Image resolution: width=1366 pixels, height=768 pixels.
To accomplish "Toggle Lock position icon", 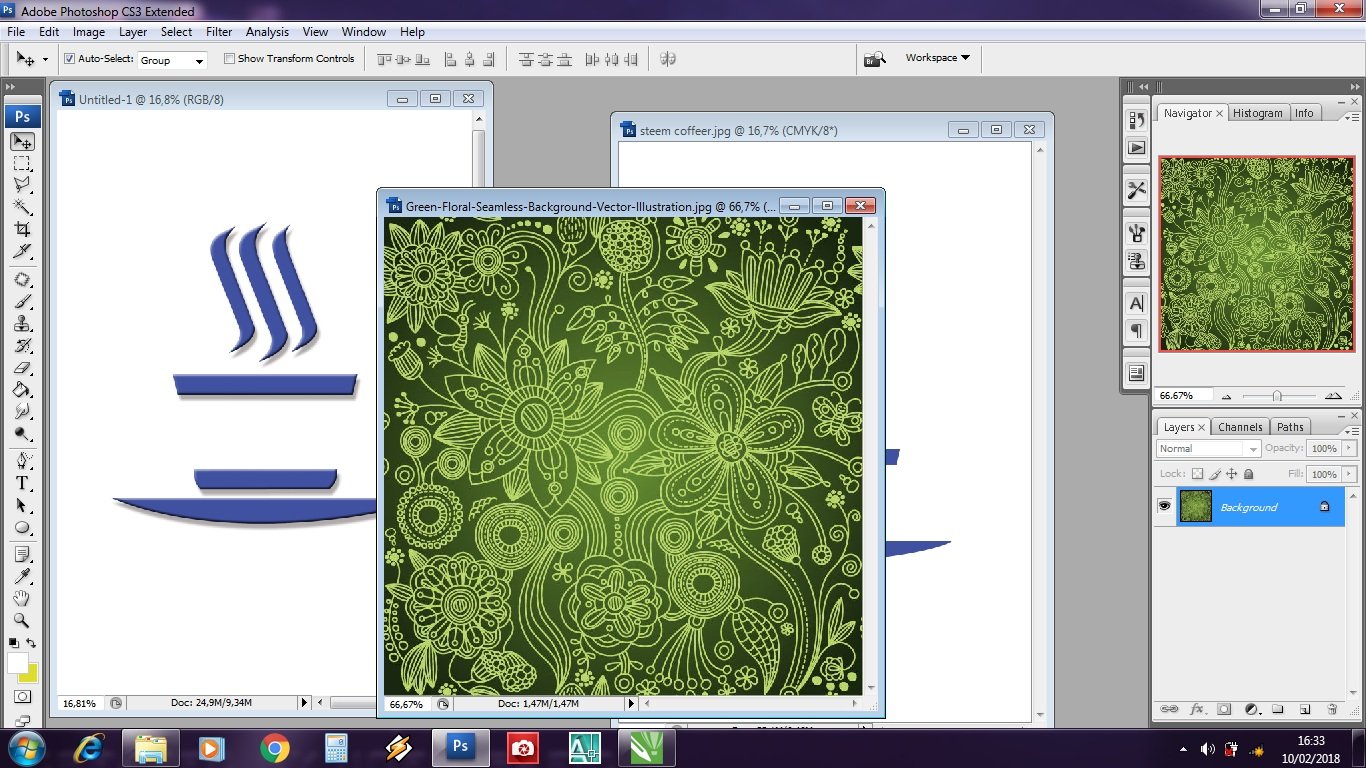I will click(1232, 474).
